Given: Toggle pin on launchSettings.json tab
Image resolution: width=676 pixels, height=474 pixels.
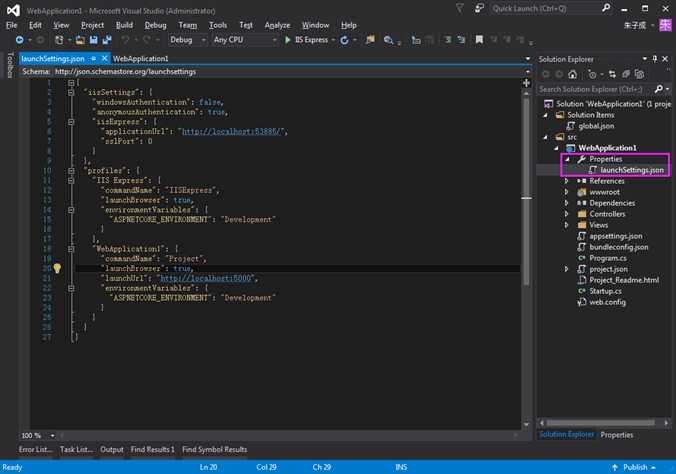Looking at the screenshot, I should 94,58.
